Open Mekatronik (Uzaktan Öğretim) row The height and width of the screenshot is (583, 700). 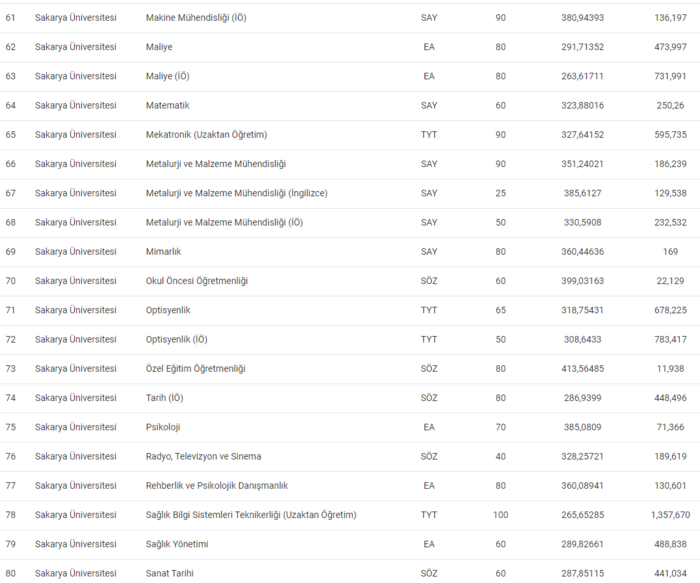click(206, 135)
